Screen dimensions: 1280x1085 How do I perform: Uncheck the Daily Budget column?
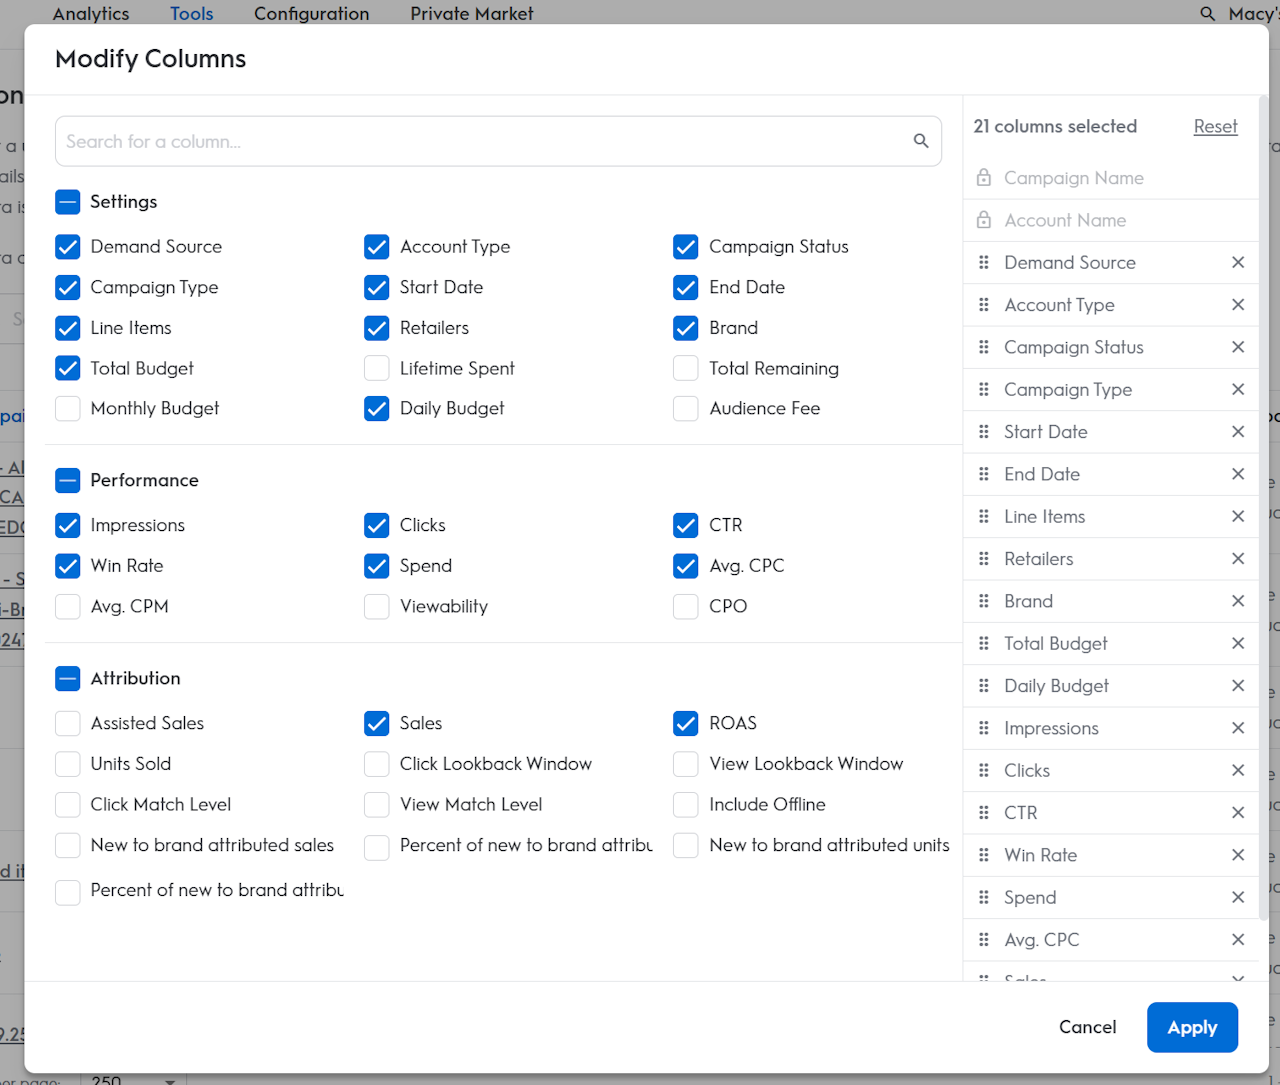[377, 408]
